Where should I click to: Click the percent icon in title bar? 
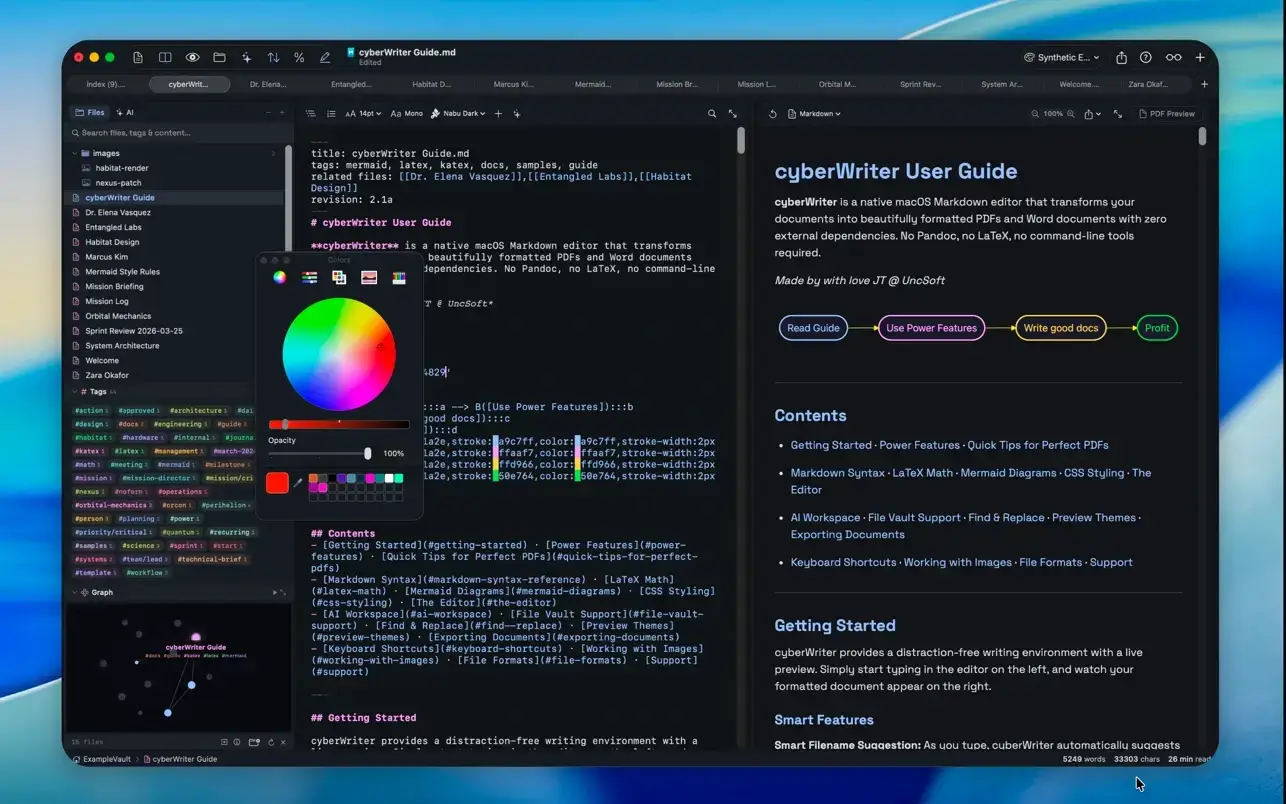[x=299, y=58]
